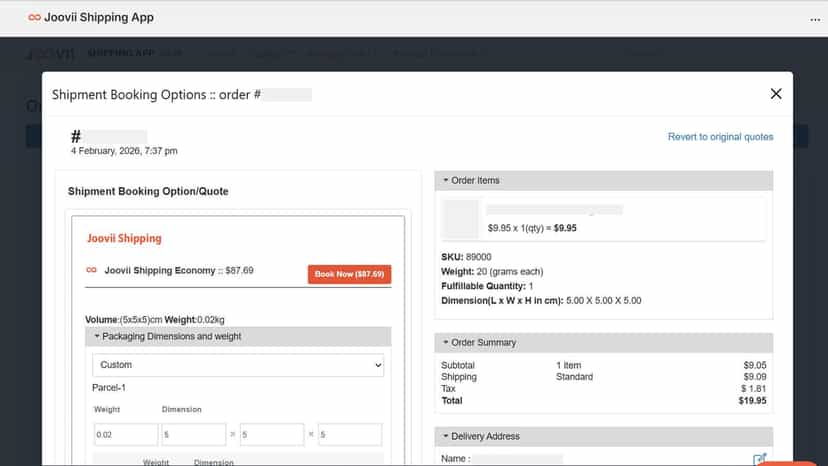Click the Parcel-1 weight field 0.02
The height and width of the screenshot is (466, 828).
tap(126, 435)
